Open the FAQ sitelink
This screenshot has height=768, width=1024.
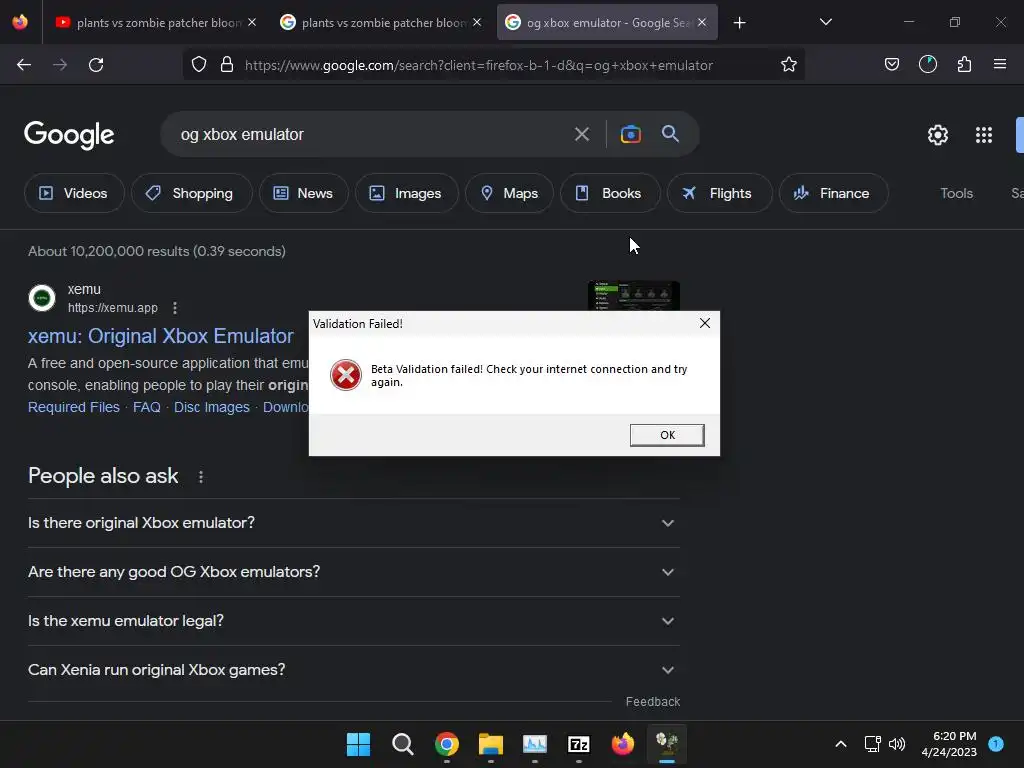146,407
